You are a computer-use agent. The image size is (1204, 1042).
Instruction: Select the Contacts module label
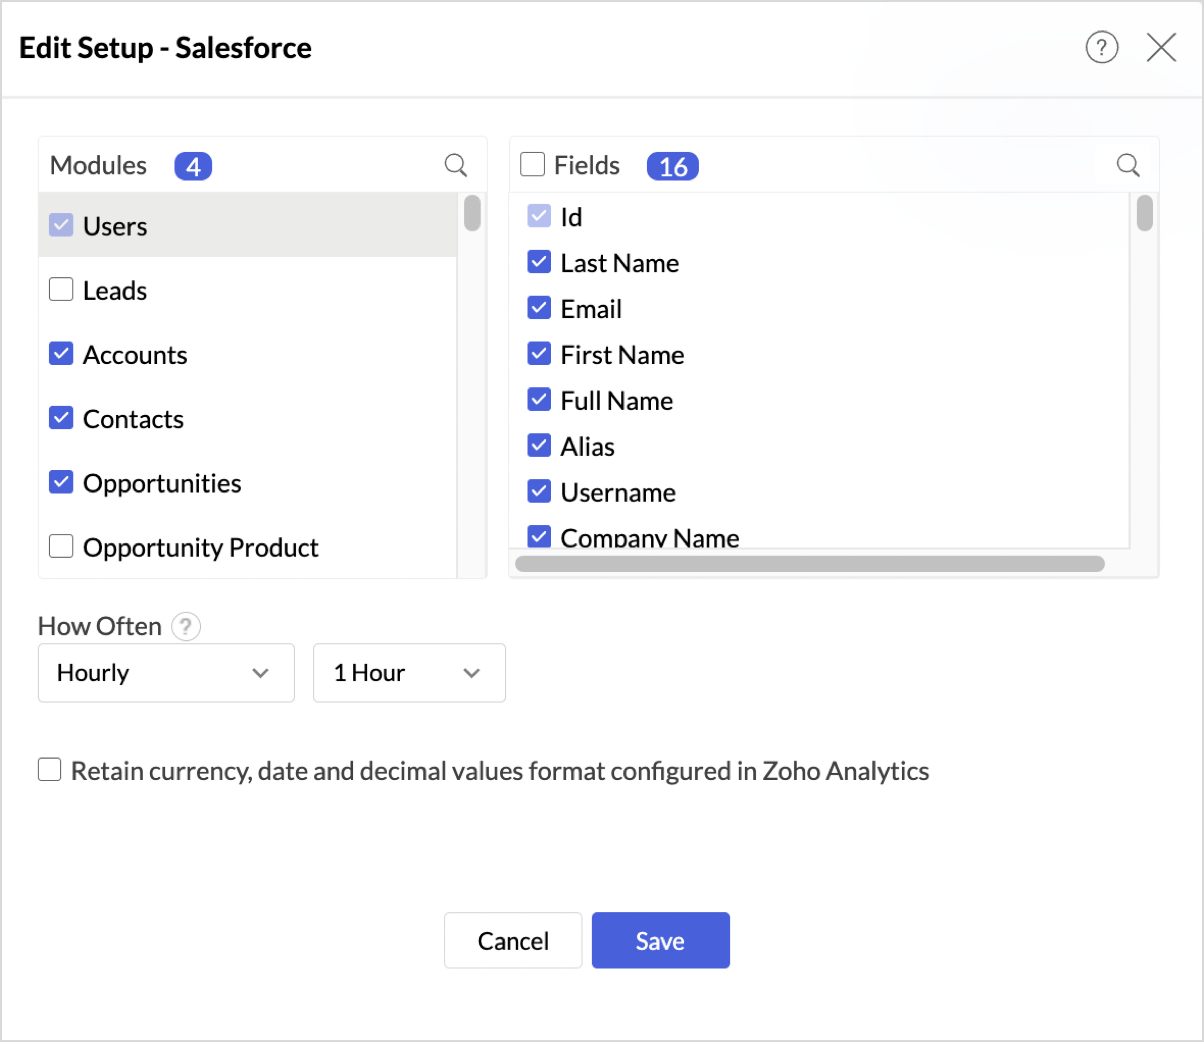pyautogui.click(x=133, y=419)
